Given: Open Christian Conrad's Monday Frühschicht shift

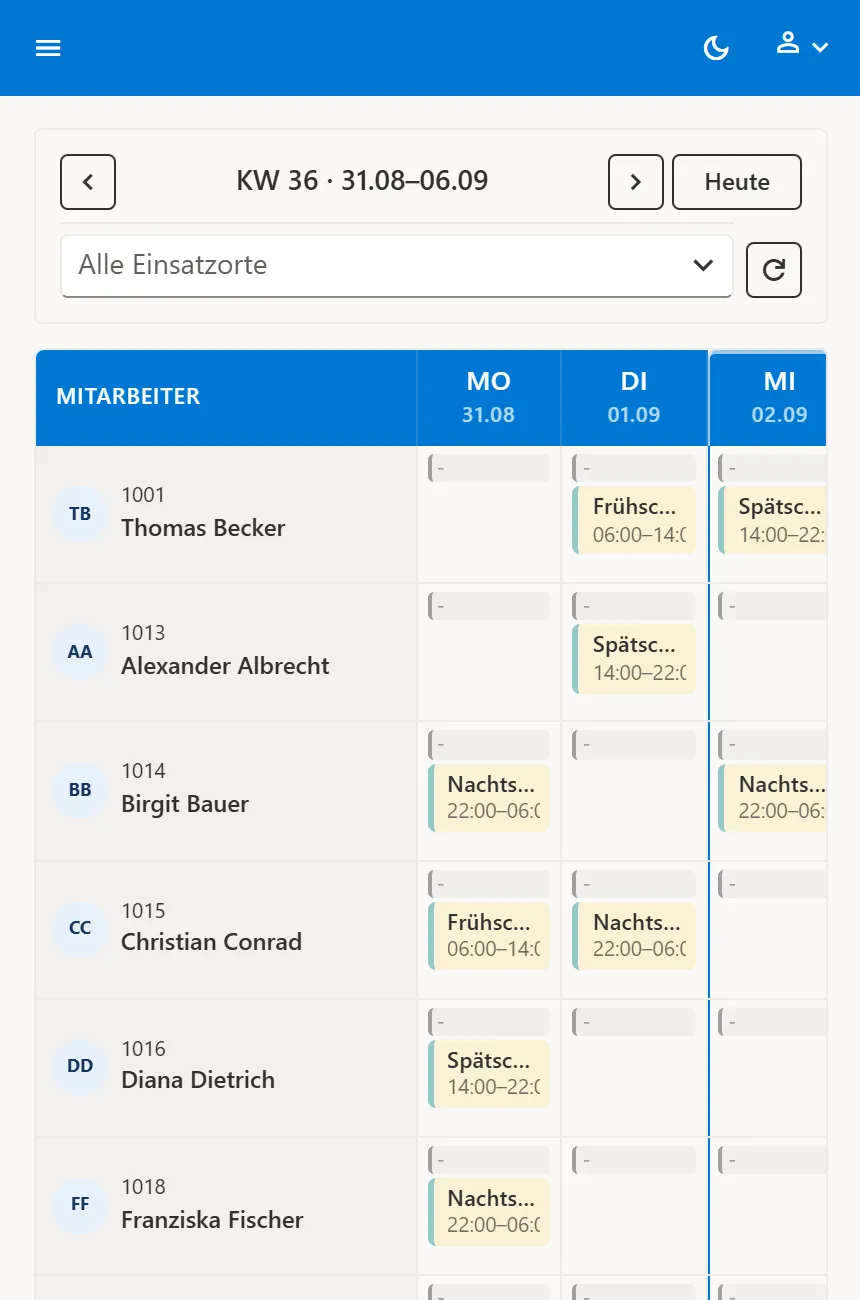Looking at the screenshot, I should point(489,936).
